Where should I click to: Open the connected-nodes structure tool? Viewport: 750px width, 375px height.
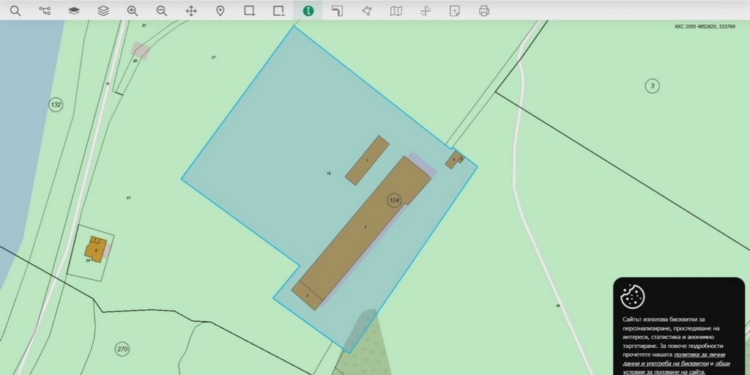click(44, 11)
